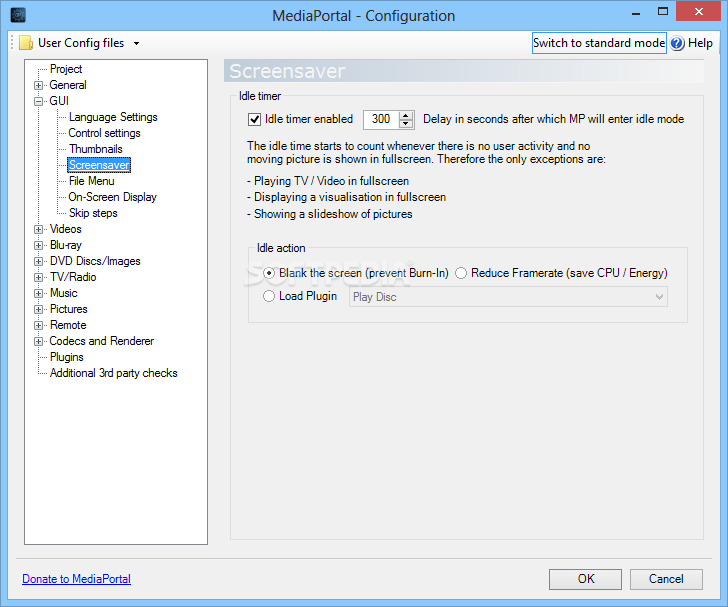Viewport: 728px width, 607px height.
Task: Click the User Config files folder icon
Action: [26, 43]
